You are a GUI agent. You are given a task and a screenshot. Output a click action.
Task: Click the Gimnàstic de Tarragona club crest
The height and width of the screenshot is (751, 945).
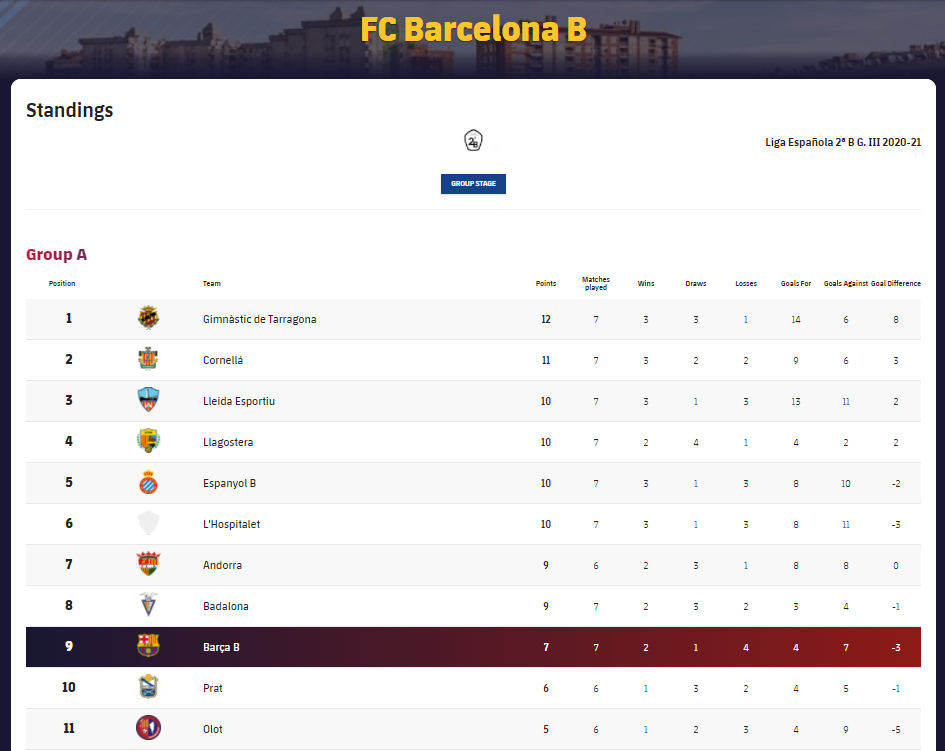click(x=148, y=318)
